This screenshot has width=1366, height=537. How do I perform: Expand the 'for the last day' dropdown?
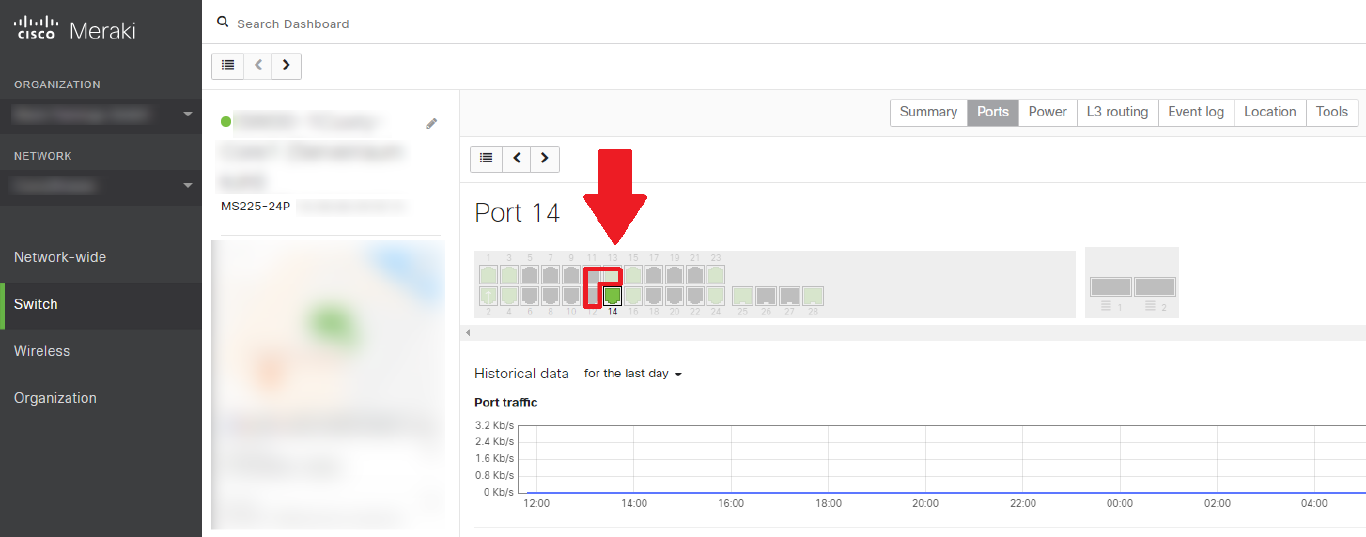[x=633, y=373]
